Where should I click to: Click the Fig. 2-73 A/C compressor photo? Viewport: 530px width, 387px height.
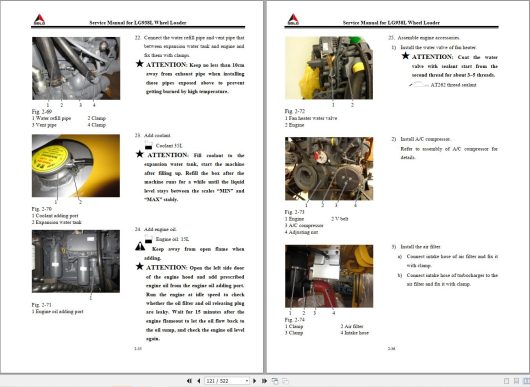click(x=329, y=169)
